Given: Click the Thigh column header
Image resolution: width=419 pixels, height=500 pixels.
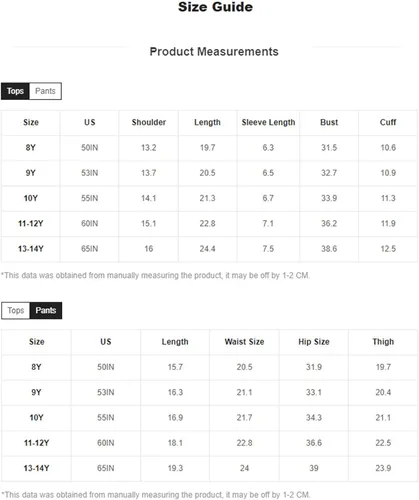Looking at the screenshot, I should coord(383,342).
